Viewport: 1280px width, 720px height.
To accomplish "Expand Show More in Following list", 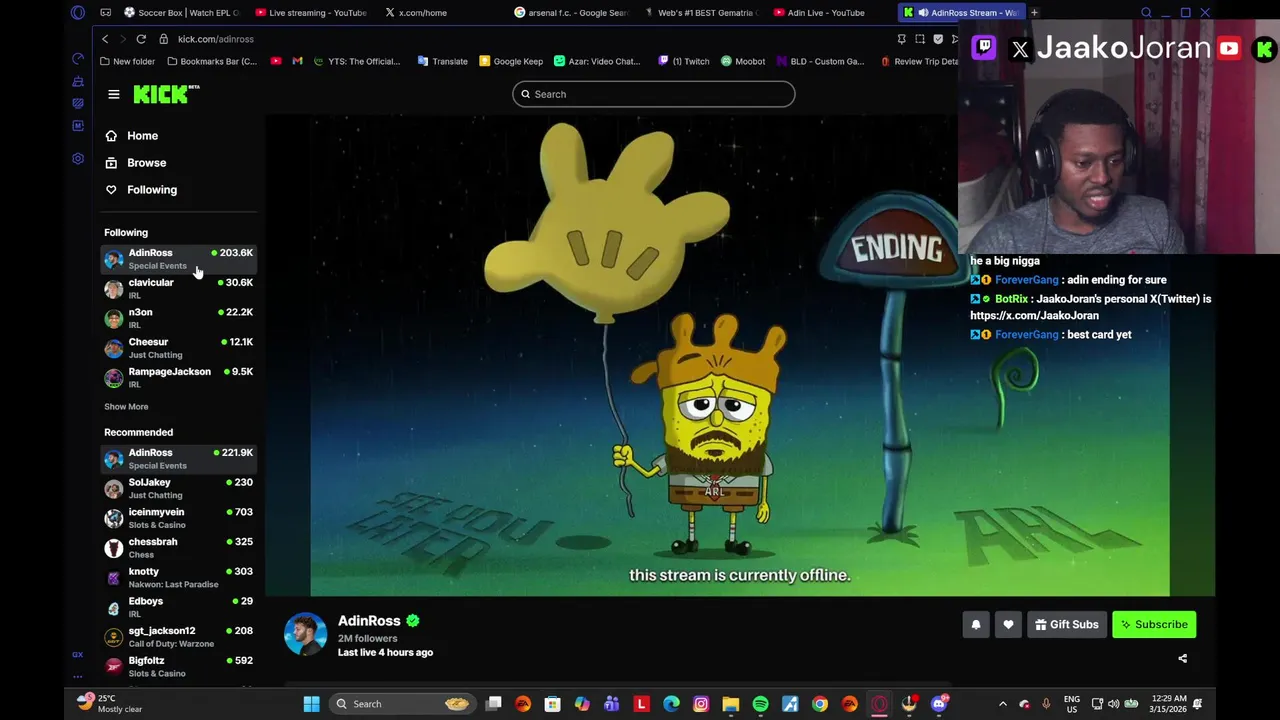I will tap(126, 407).
